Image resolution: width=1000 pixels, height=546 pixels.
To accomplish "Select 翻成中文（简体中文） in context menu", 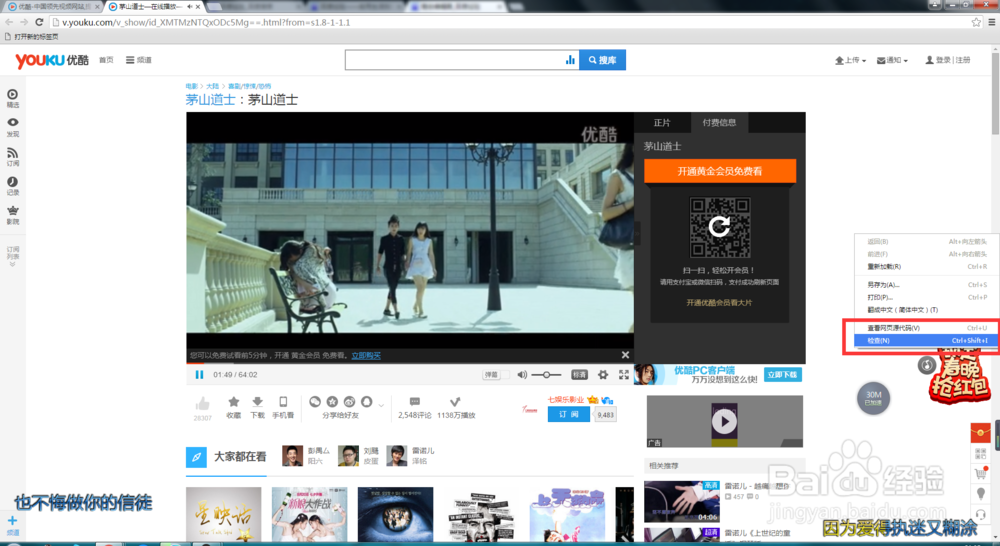I will coord(927,310).
